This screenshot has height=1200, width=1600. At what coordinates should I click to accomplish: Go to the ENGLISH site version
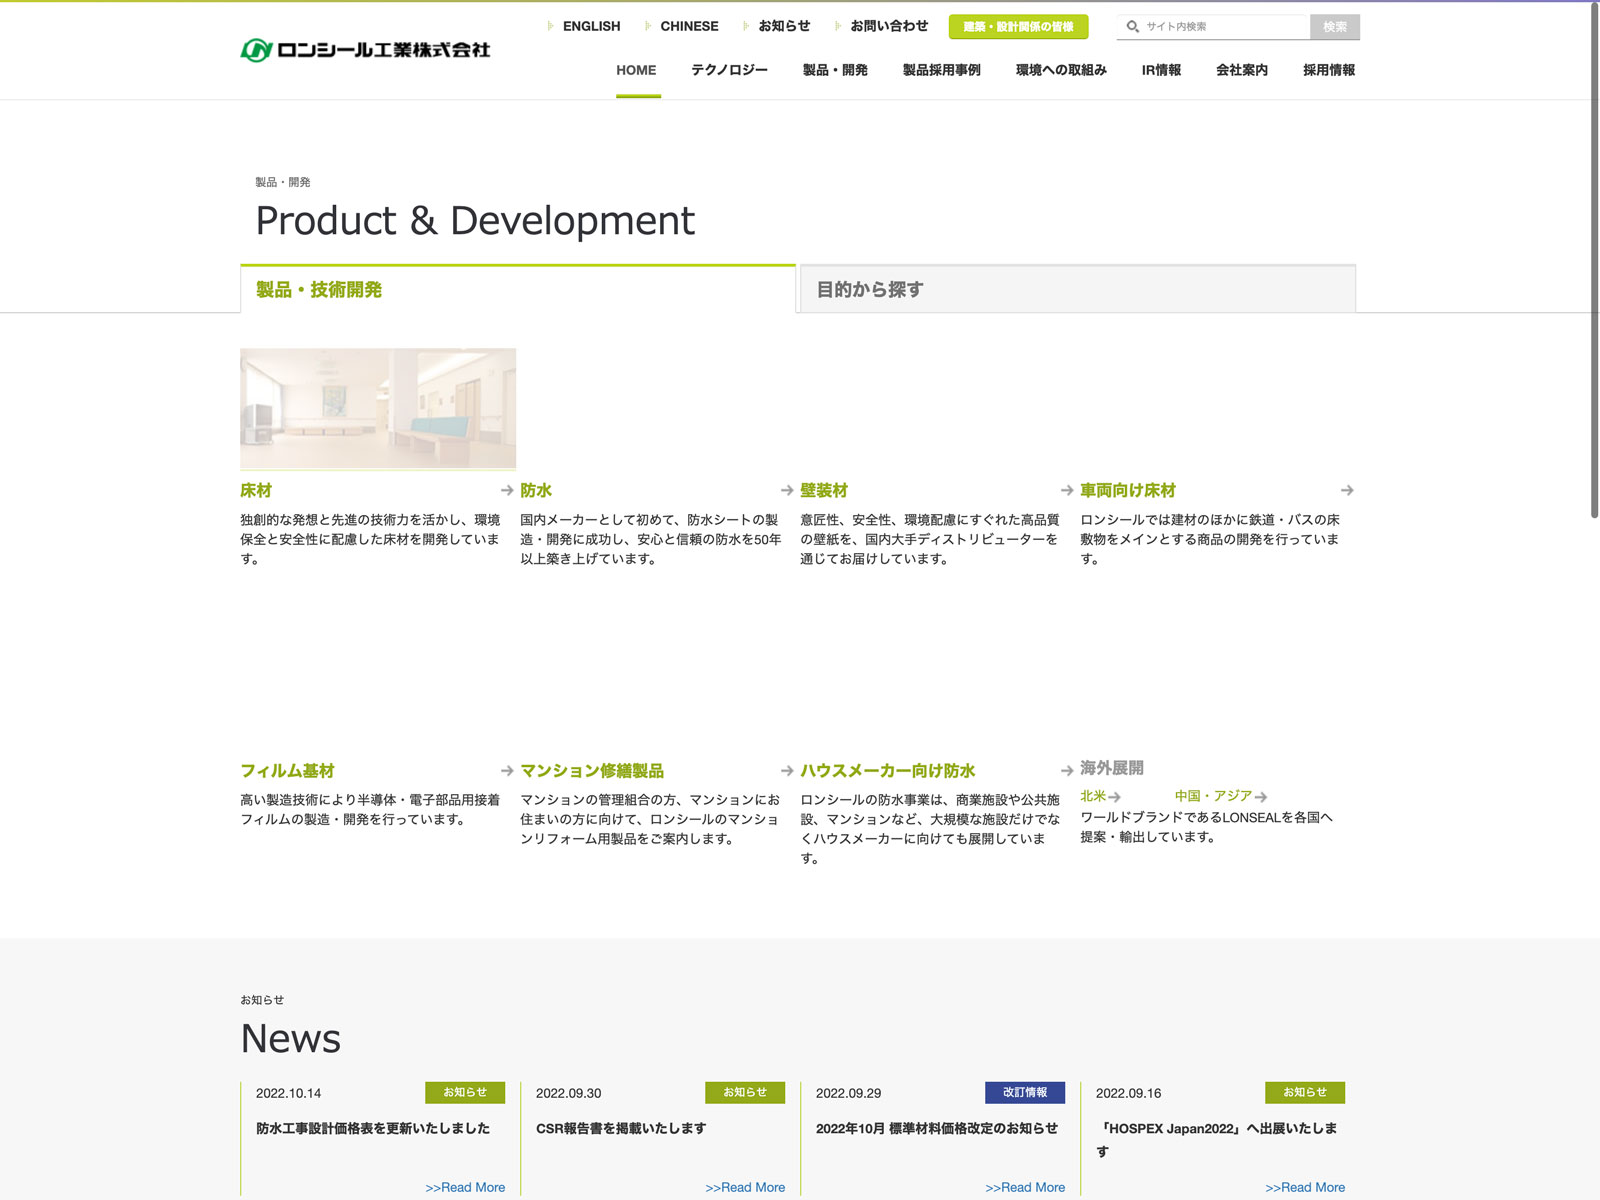(x=591, y=26)
